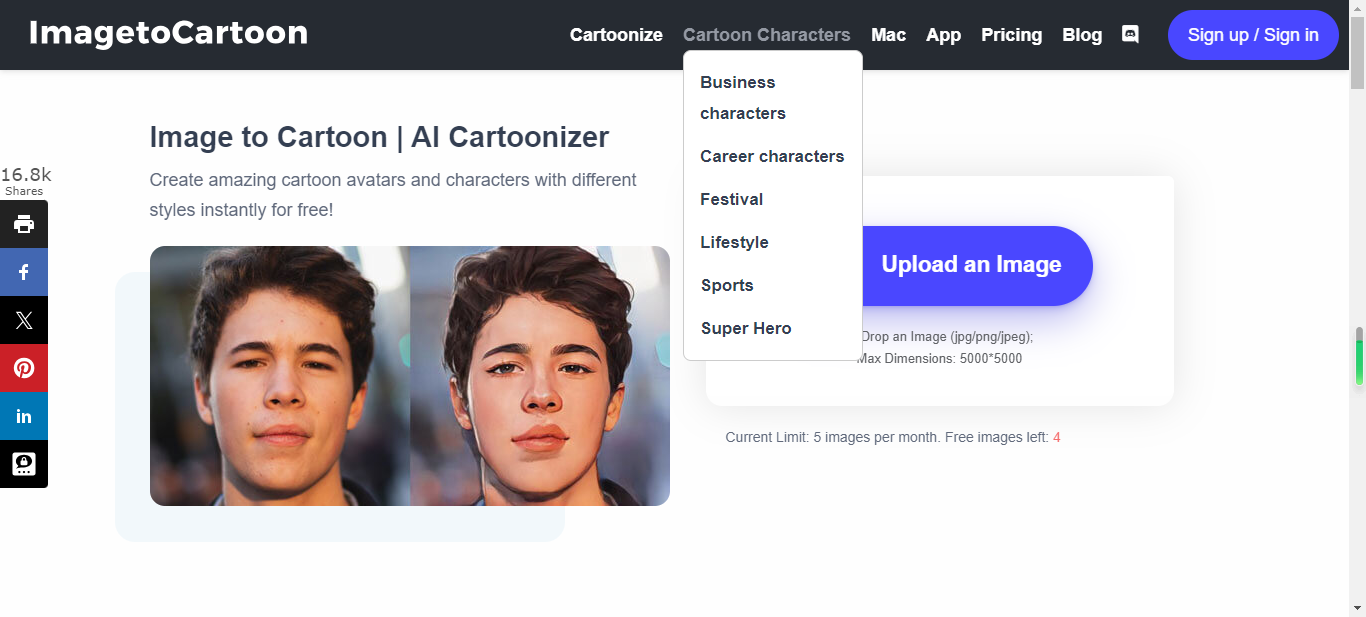Share via the X (Twitter) icon
Viewport: 1366px width, 617px height.
click(x=24, y=320)
